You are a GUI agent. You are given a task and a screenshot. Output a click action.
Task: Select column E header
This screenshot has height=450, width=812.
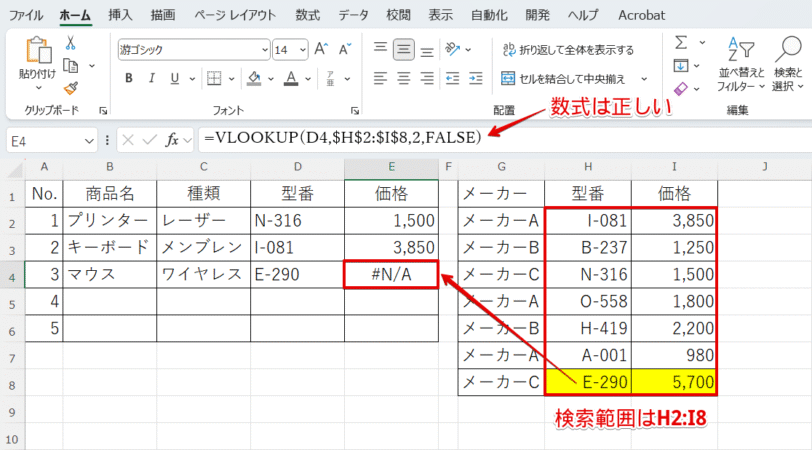click(x=392, y=167)
